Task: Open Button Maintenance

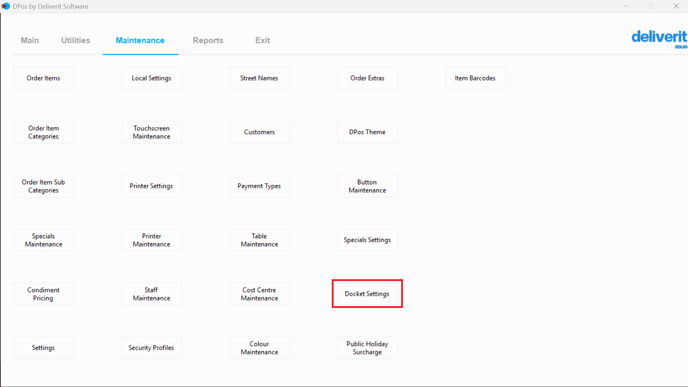Action: click(x=367, y=186)
